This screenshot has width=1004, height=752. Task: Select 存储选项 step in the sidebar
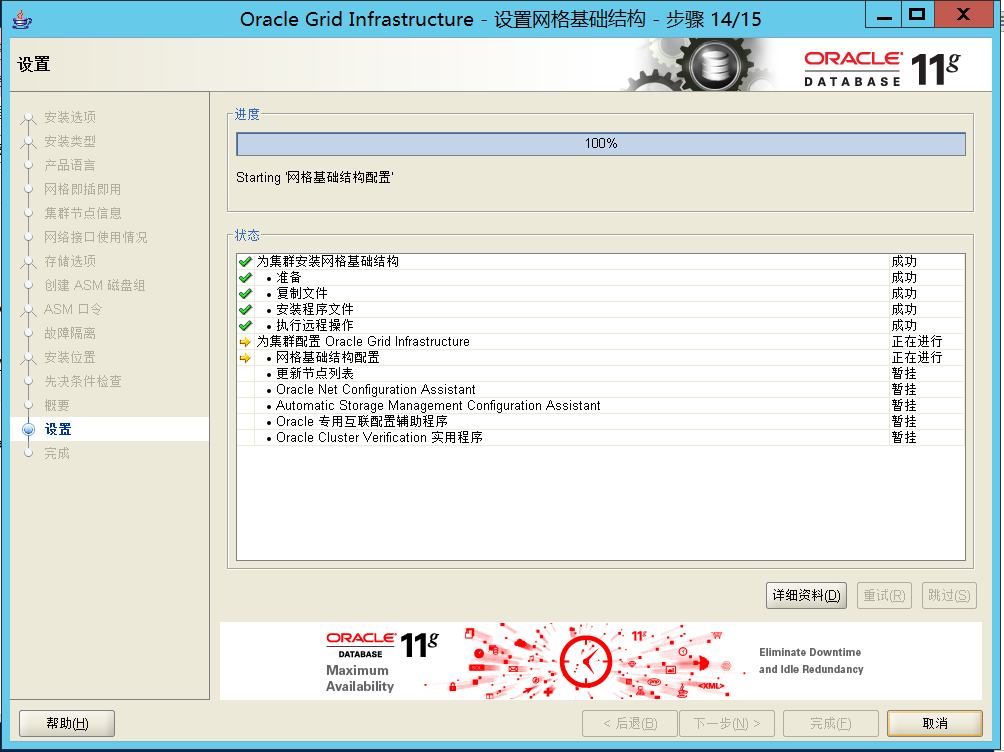click(70, 261)
